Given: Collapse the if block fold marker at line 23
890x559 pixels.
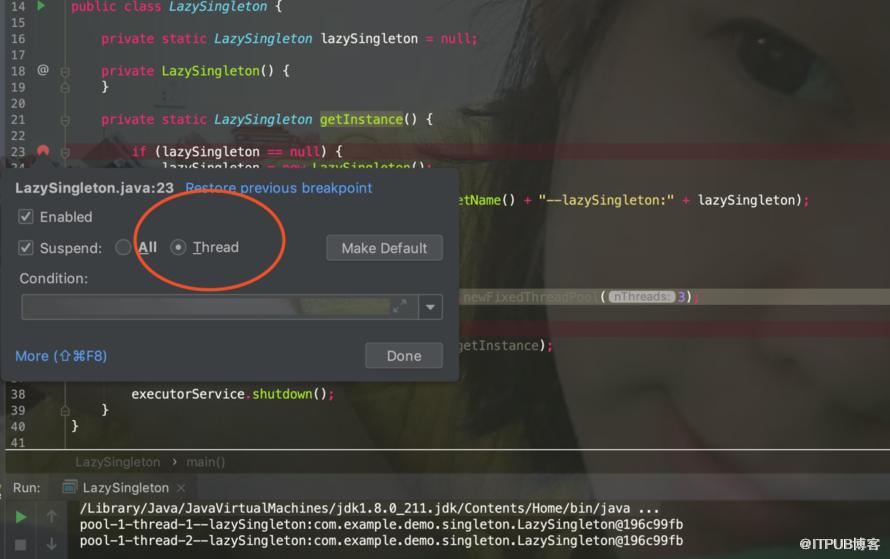Looking at the screenshot, I should click(65, 152).
